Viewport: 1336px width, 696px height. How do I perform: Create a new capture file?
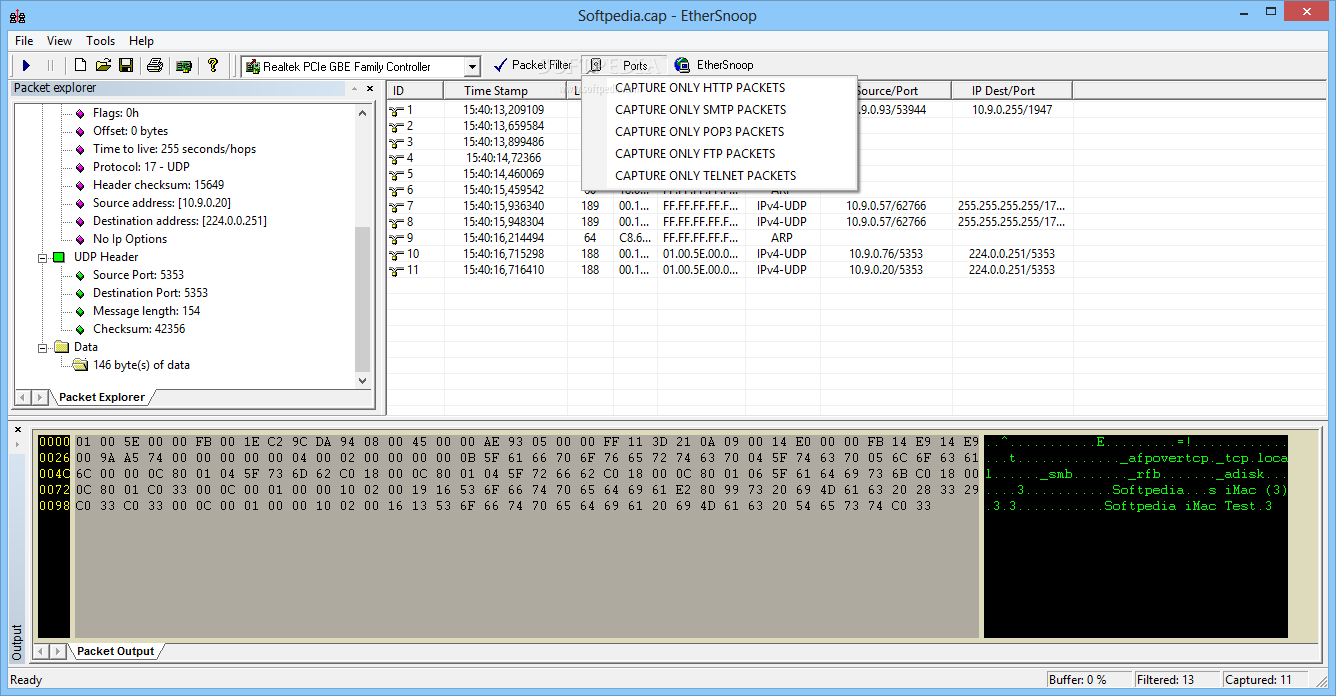tap(81, 66)
